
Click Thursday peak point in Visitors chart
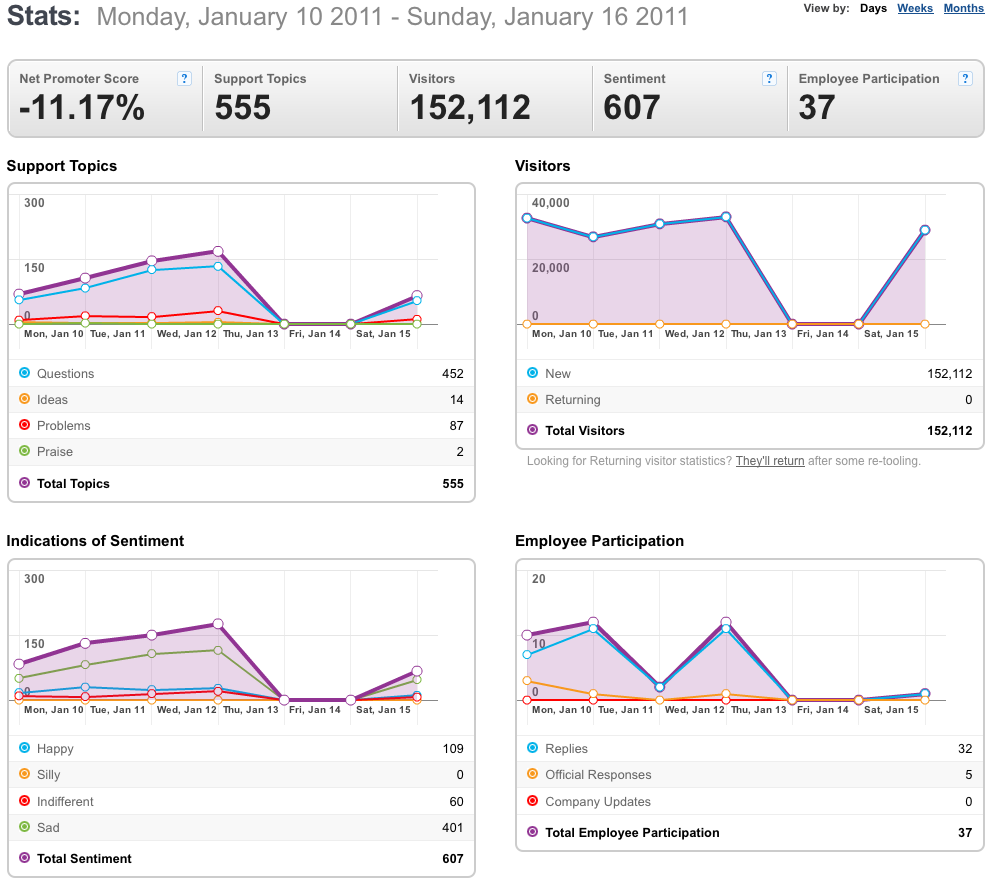(x=726, y=217)
